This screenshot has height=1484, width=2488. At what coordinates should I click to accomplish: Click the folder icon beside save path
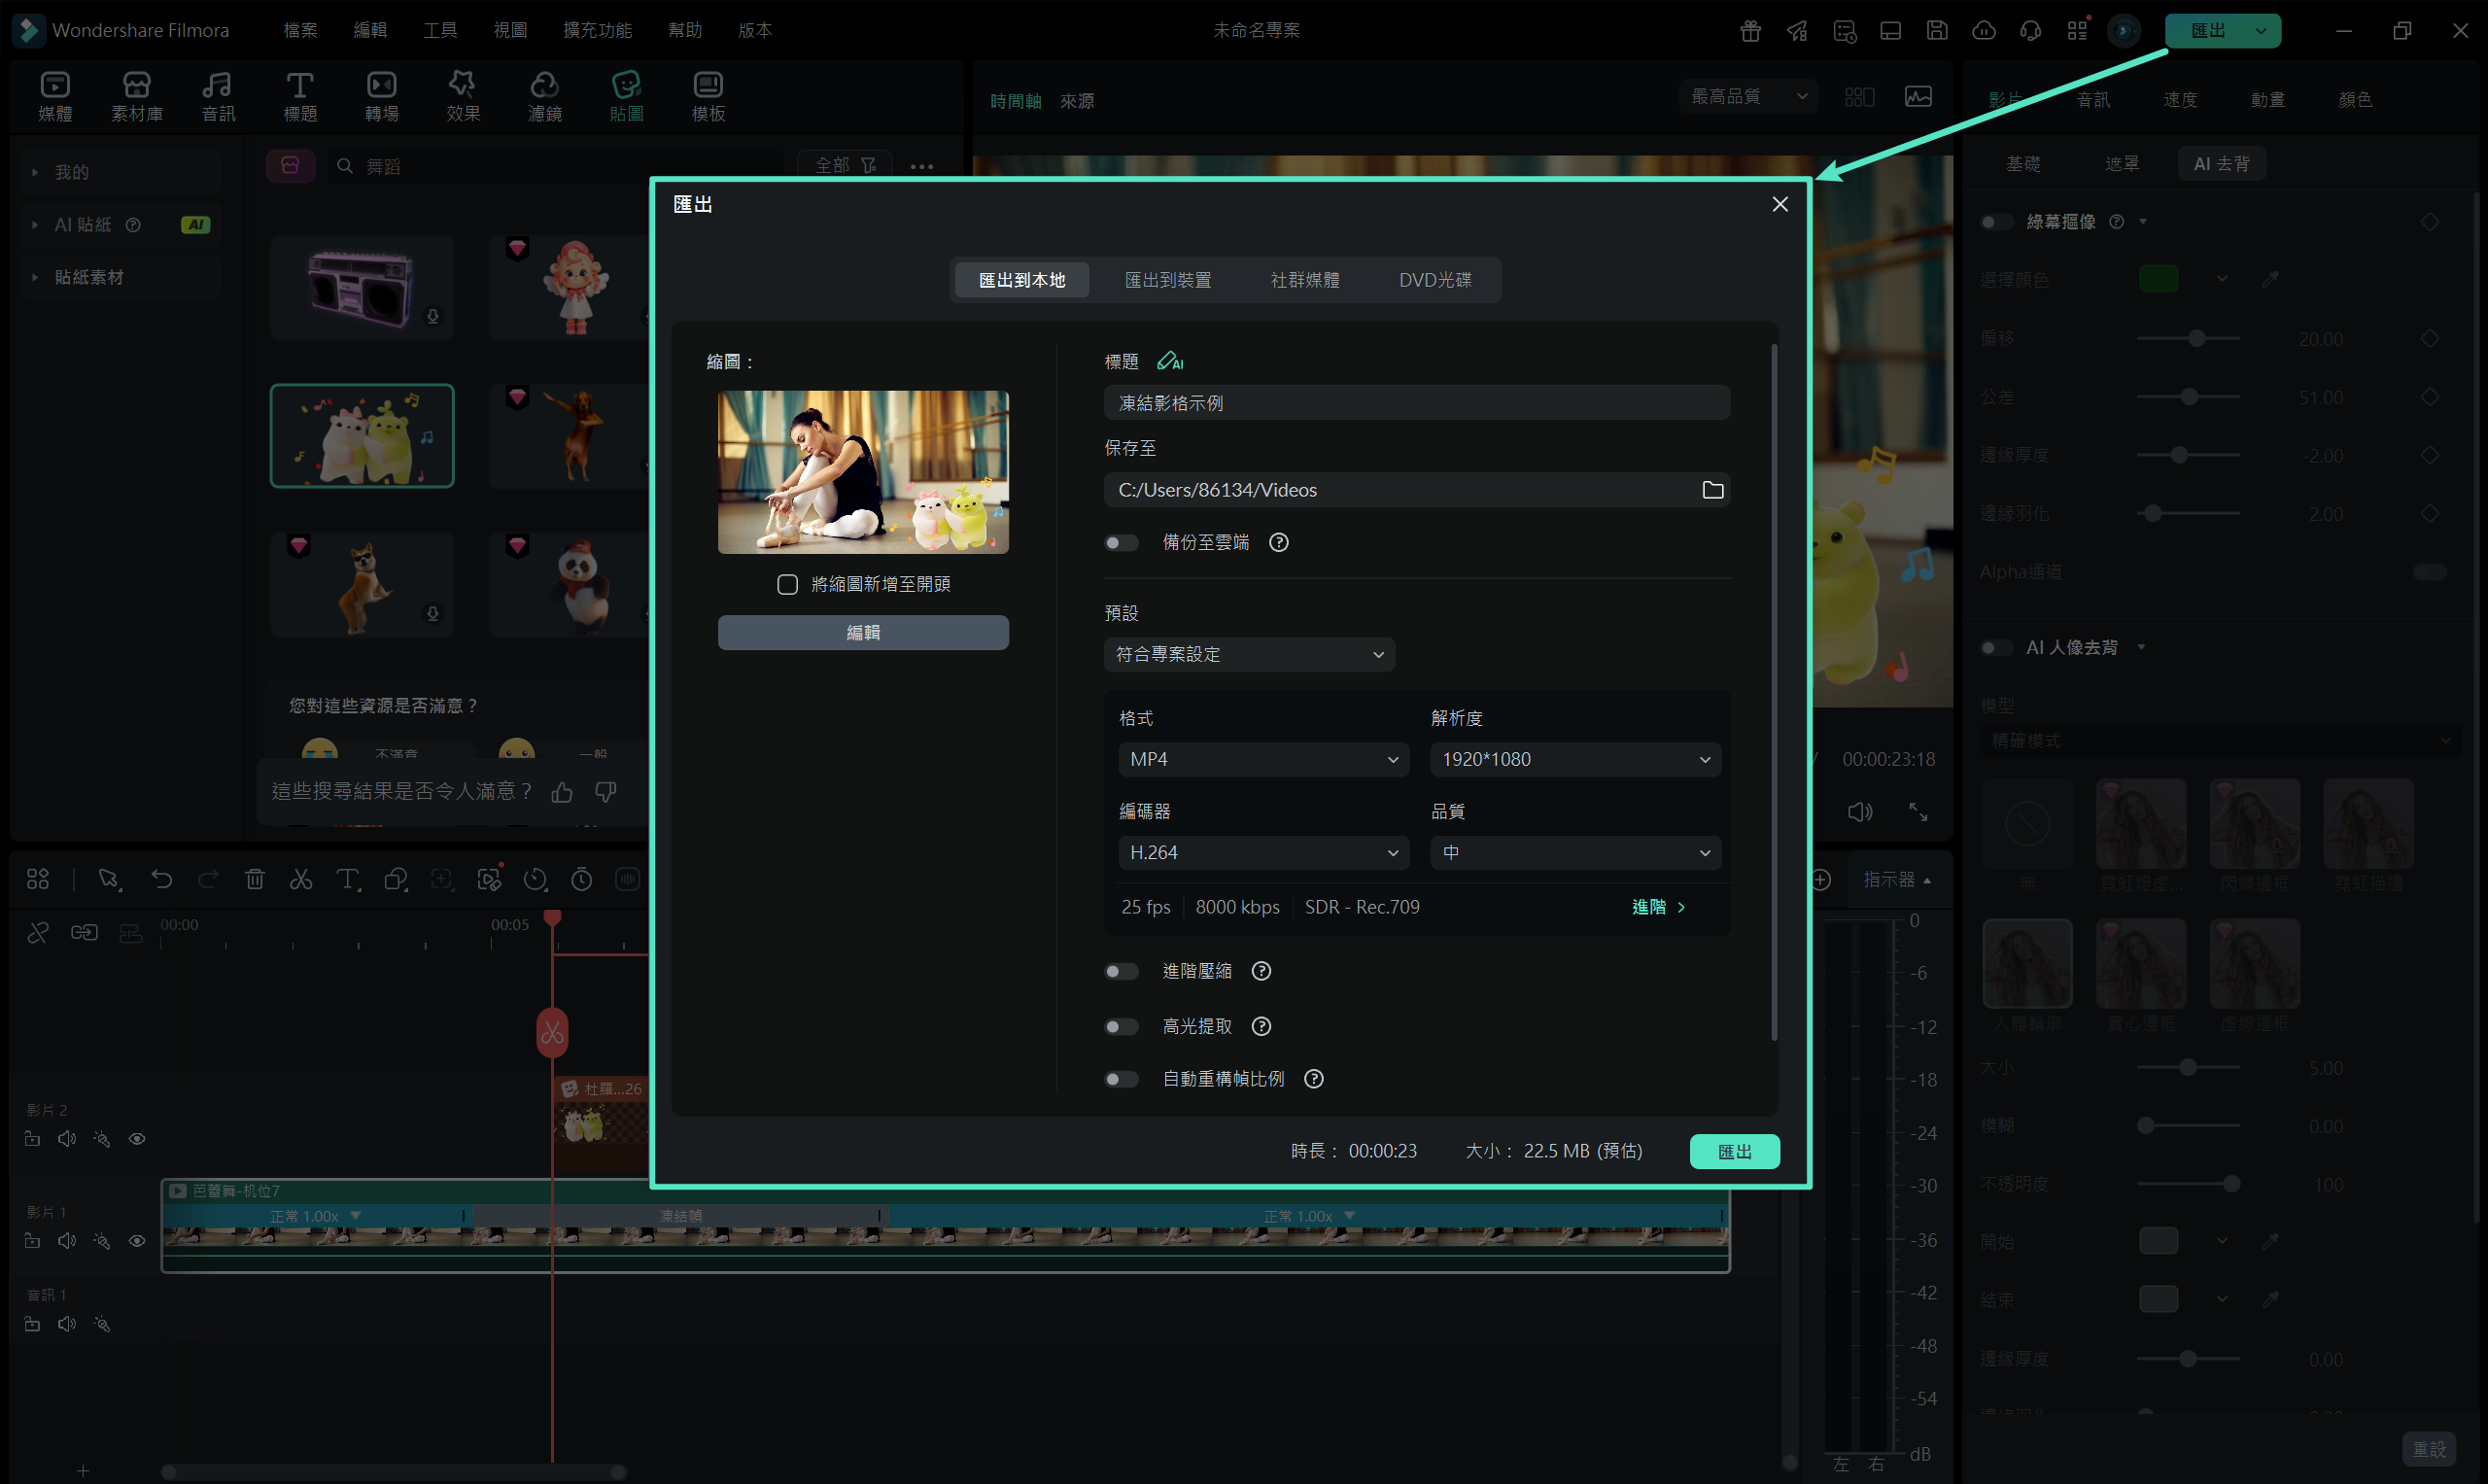[x=1712, y=490]
